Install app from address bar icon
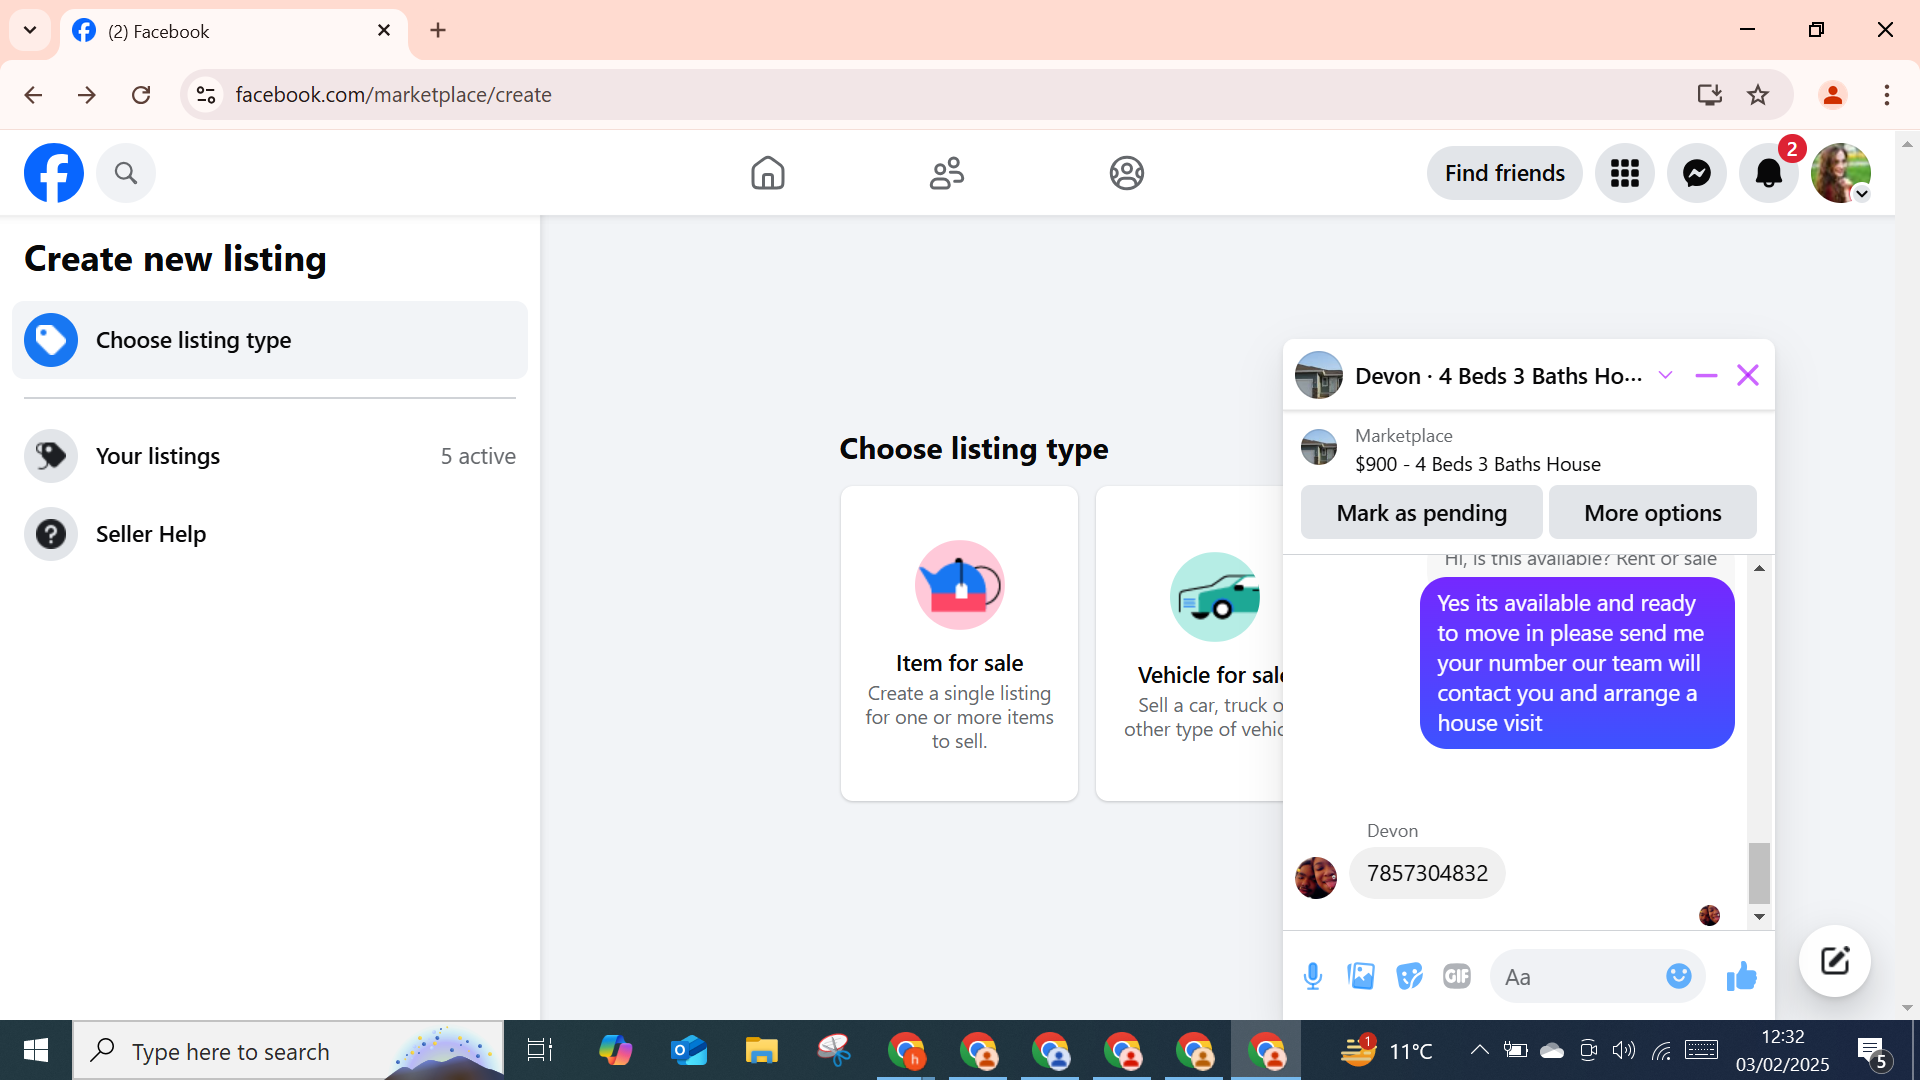 click(x=1710, y=95)
